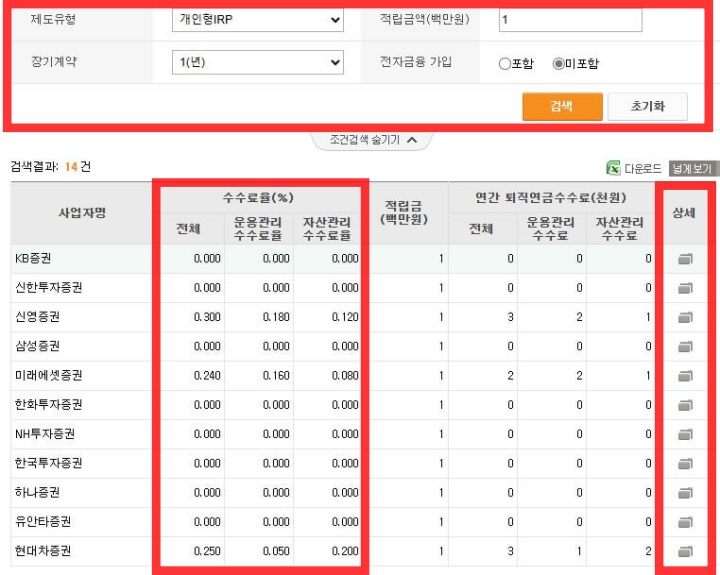Click the NH투자증권 provider name
This screenshot has width=720, height=575.
click(45, 434)
